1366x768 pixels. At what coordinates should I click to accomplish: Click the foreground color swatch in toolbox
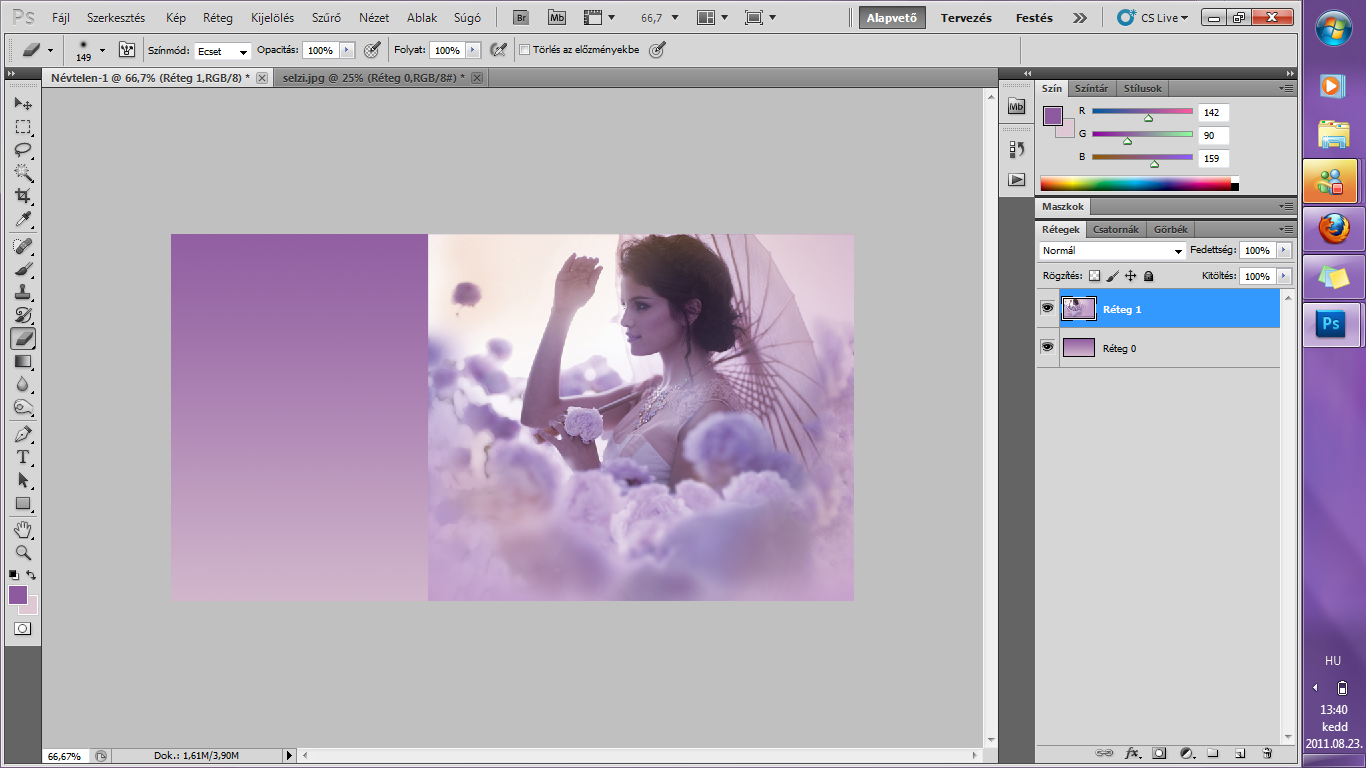point(18,595)
